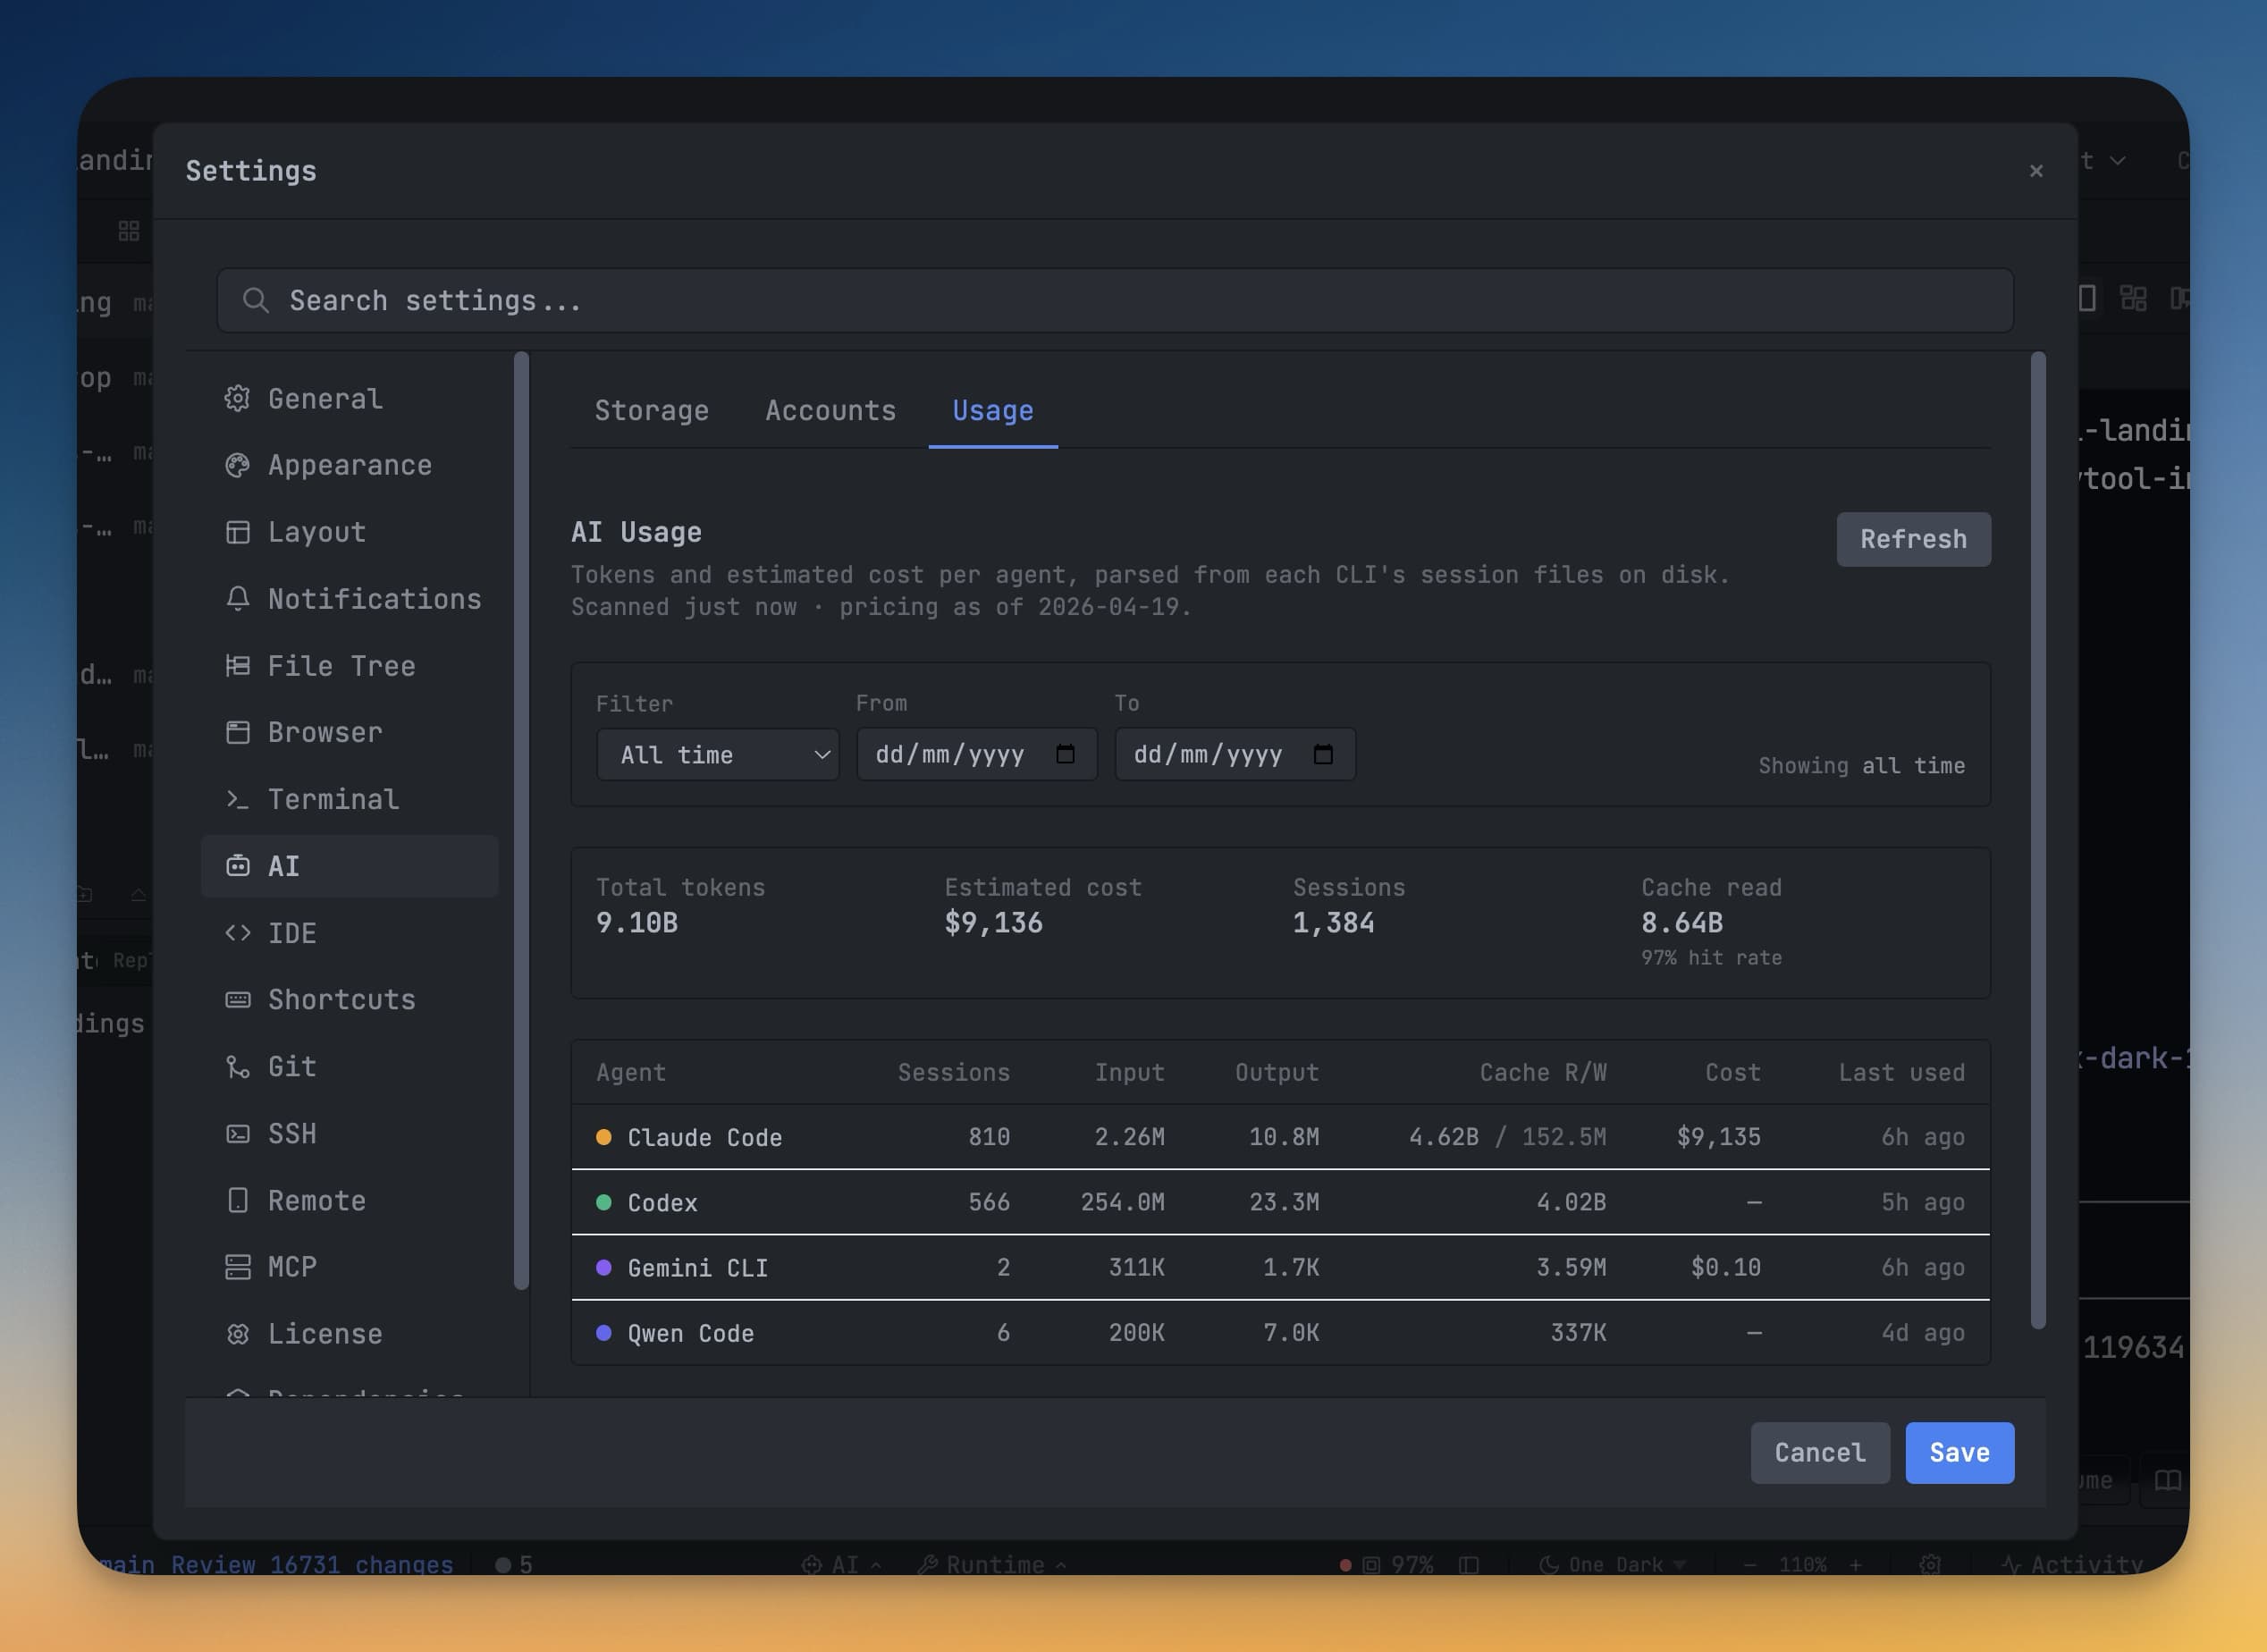
Task: Expand the One Dark theme selector
Action: pyautogui.click(x=1611, y=1564)
